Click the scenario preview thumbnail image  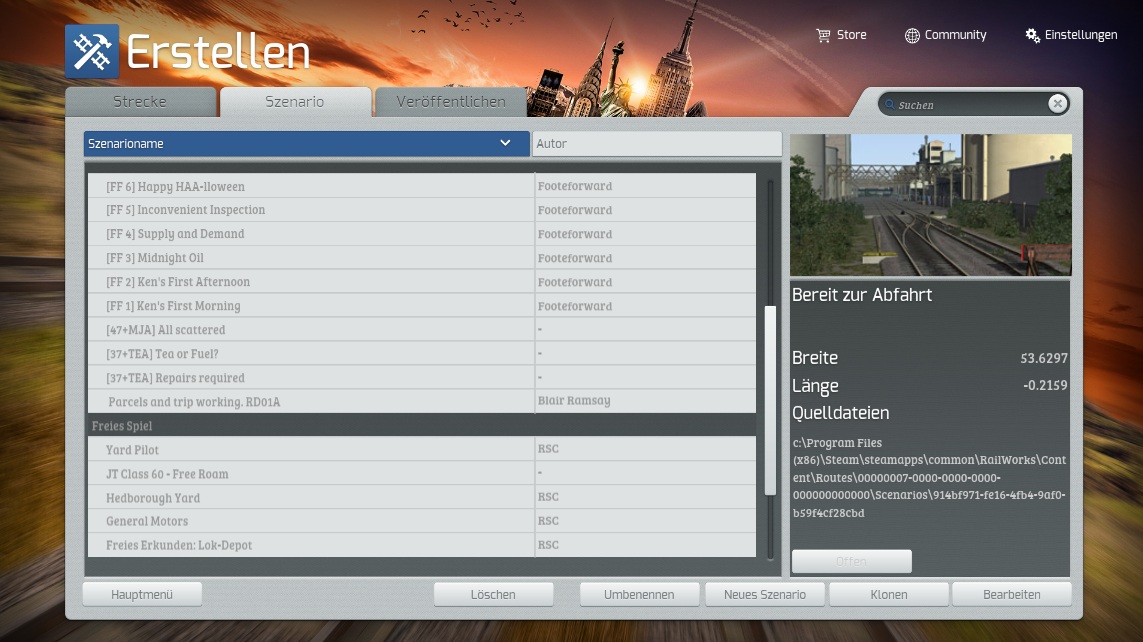(x=930, y=205)
